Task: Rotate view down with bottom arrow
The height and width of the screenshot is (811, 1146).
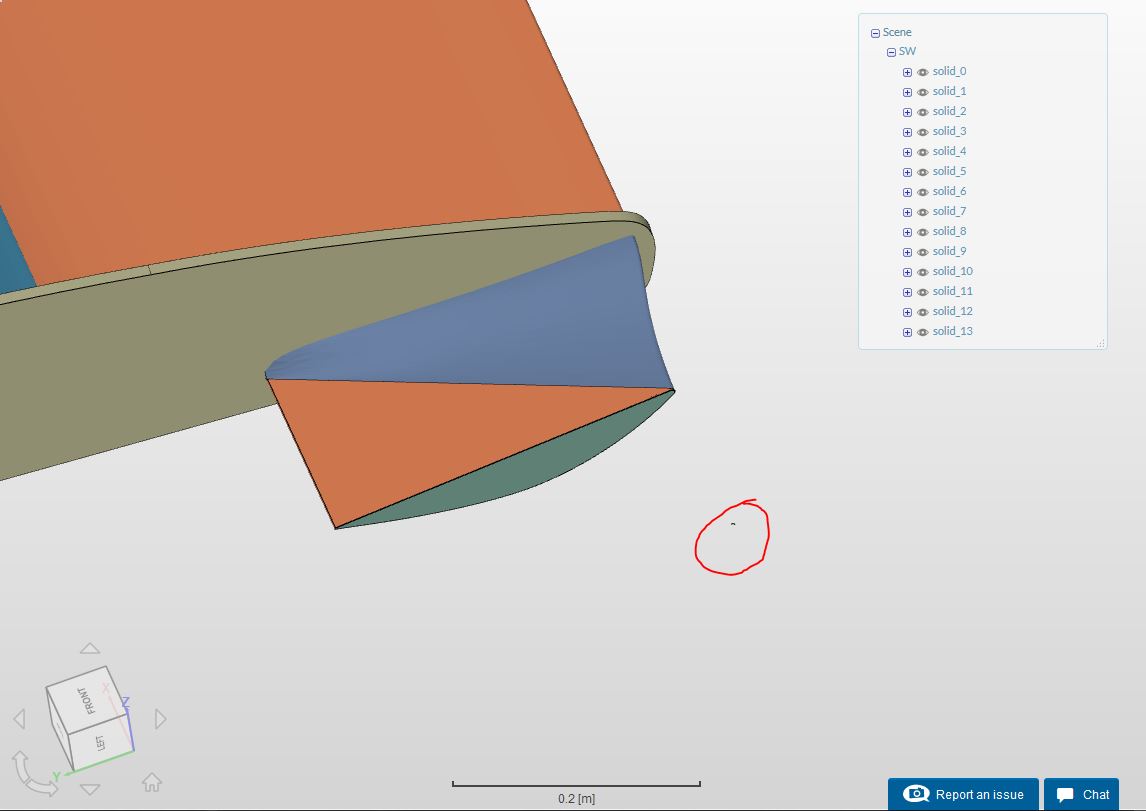Action: pyautogui.click(x=90, y=789)
